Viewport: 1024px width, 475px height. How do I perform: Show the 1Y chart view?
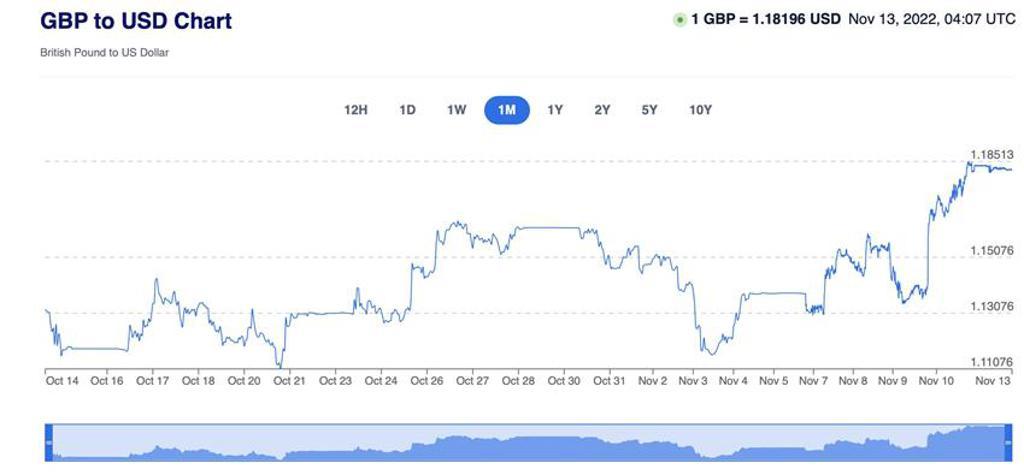point(555,110)
